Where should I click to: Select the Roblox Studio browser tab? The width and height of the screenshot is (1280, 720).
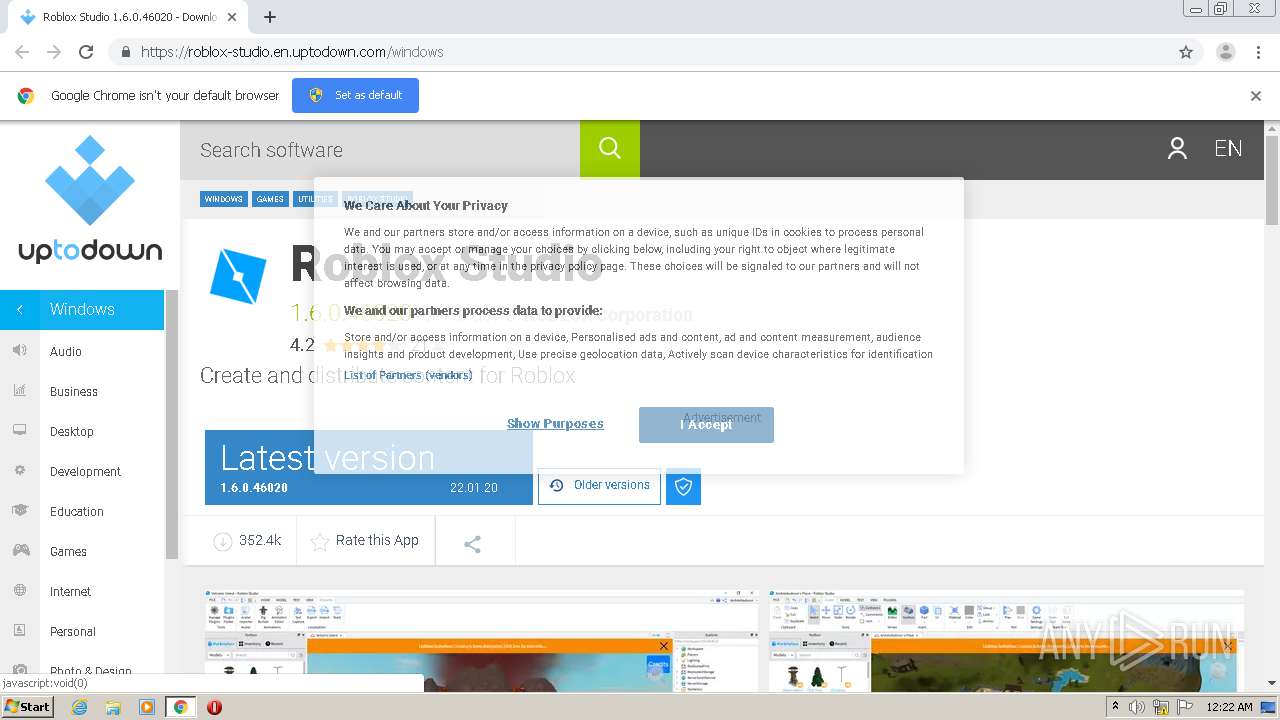[x=128, y=17]
